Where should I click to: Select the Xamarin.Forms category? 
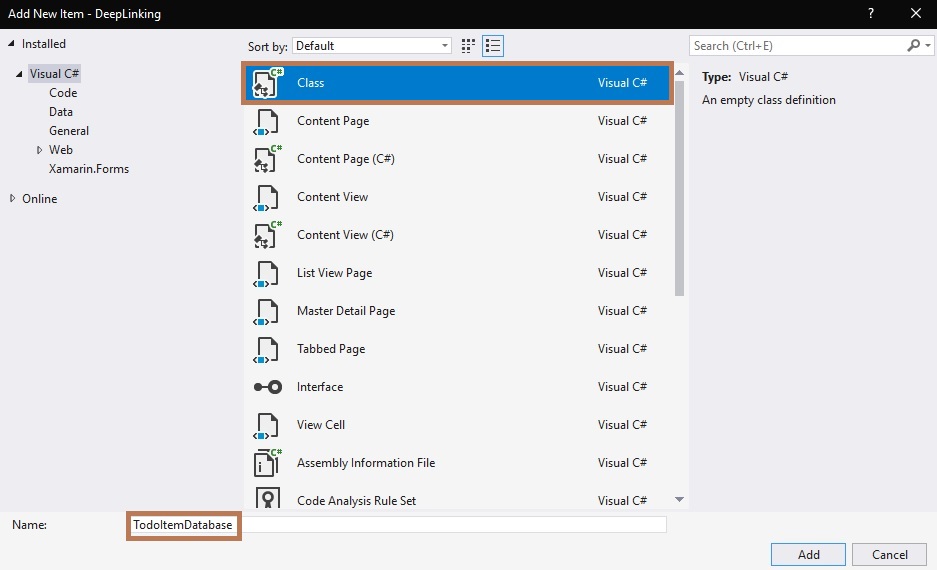[89, 169]
